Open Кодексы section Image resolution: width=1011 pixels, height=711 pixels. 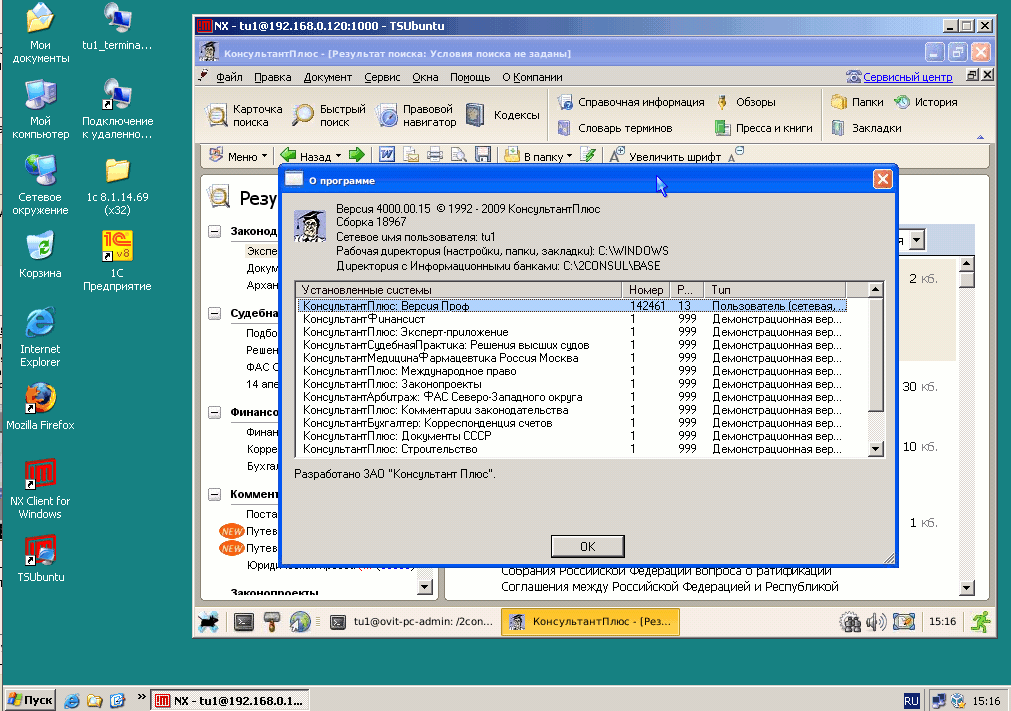click(503, 115)
